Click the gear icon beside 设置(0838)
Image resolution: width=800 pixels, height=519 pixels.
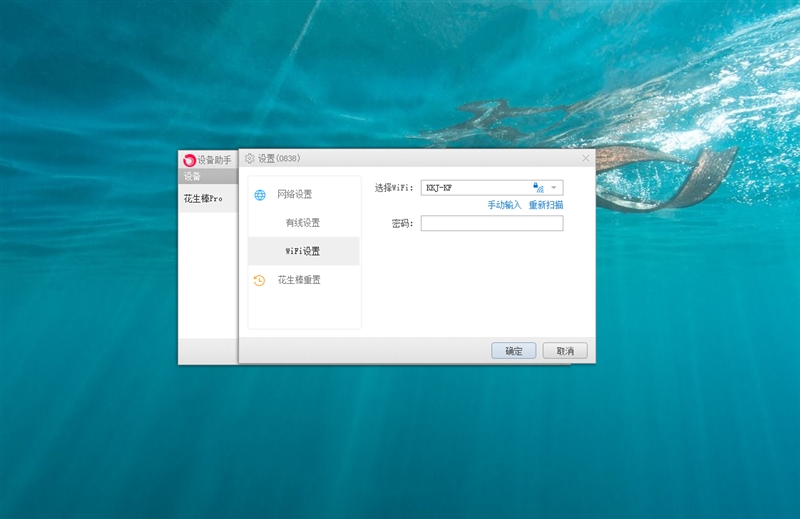coord(250,158)
